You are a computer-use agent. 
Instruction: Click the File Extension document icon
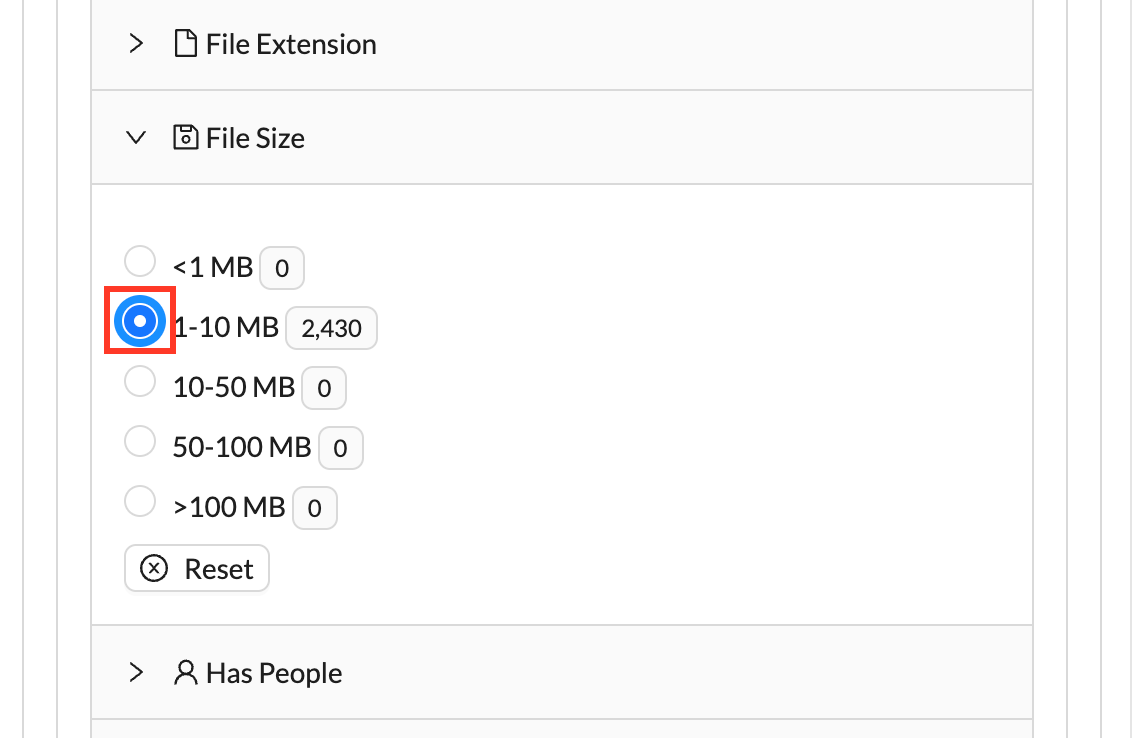pyautogui.click(x=185, y=44)
